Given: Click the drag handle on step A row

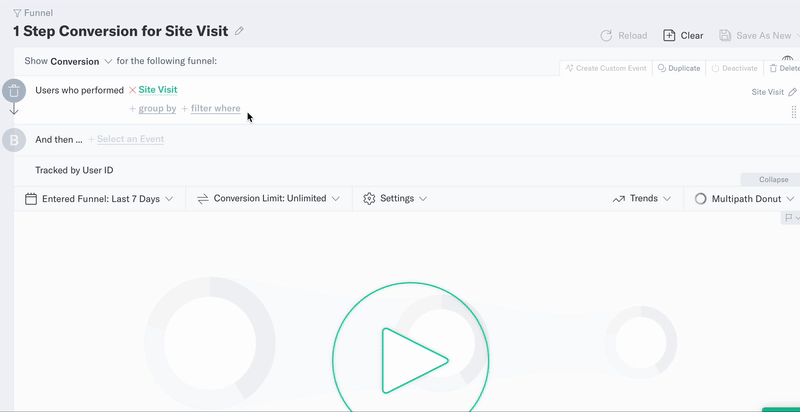Looking at the screenshot, I should pos(794,112).
